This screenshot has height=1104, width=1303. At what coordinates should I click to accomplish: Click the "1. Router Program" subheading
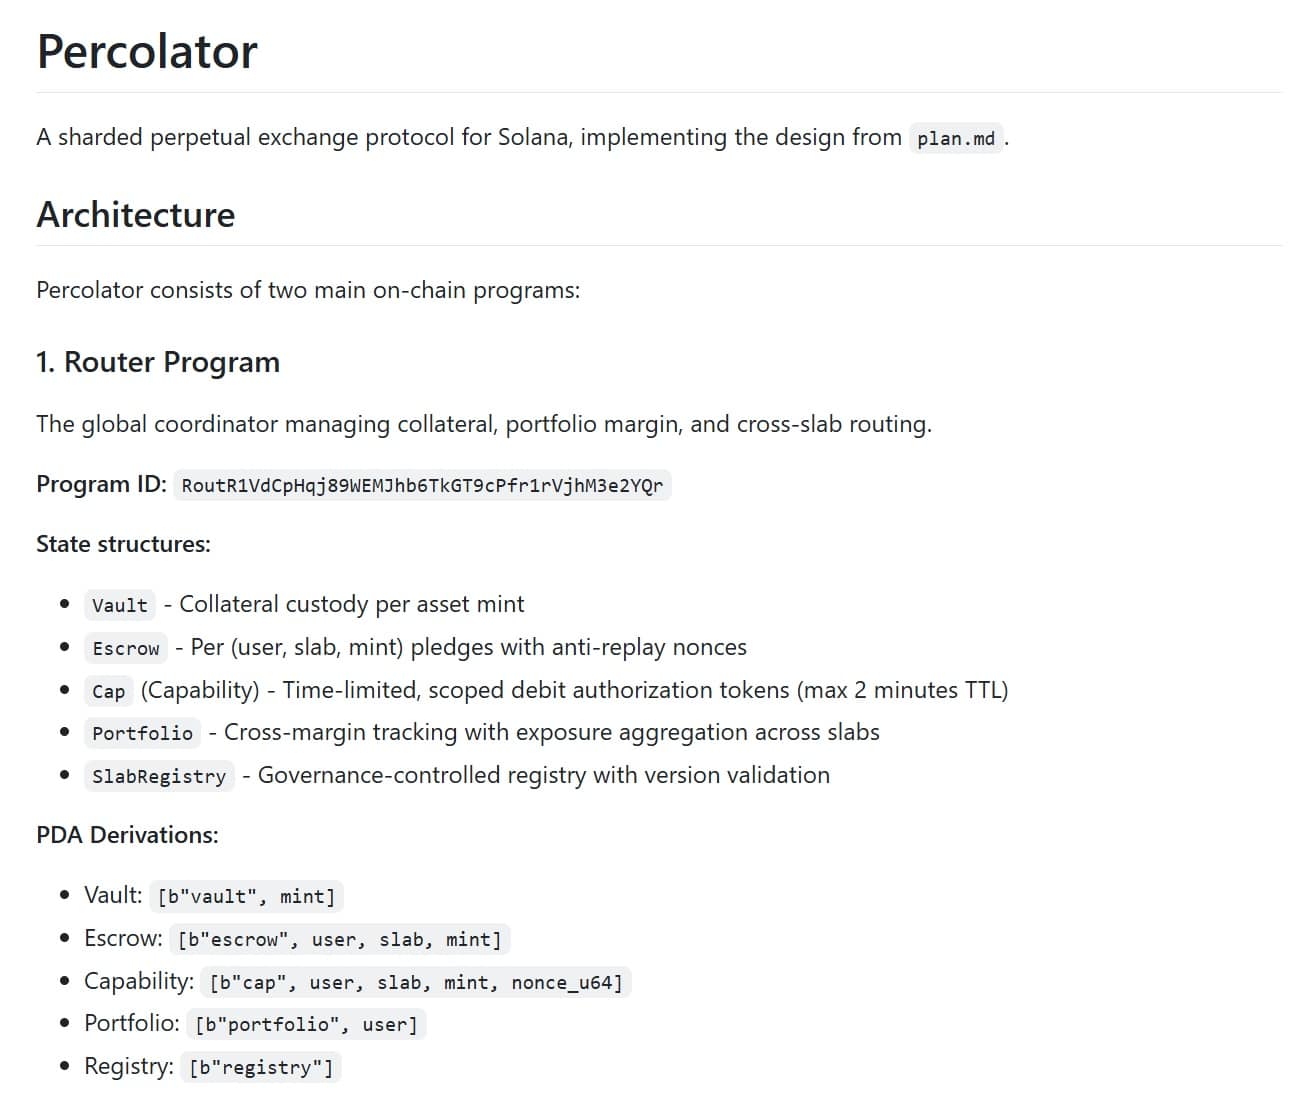click(x=158, y=362)
